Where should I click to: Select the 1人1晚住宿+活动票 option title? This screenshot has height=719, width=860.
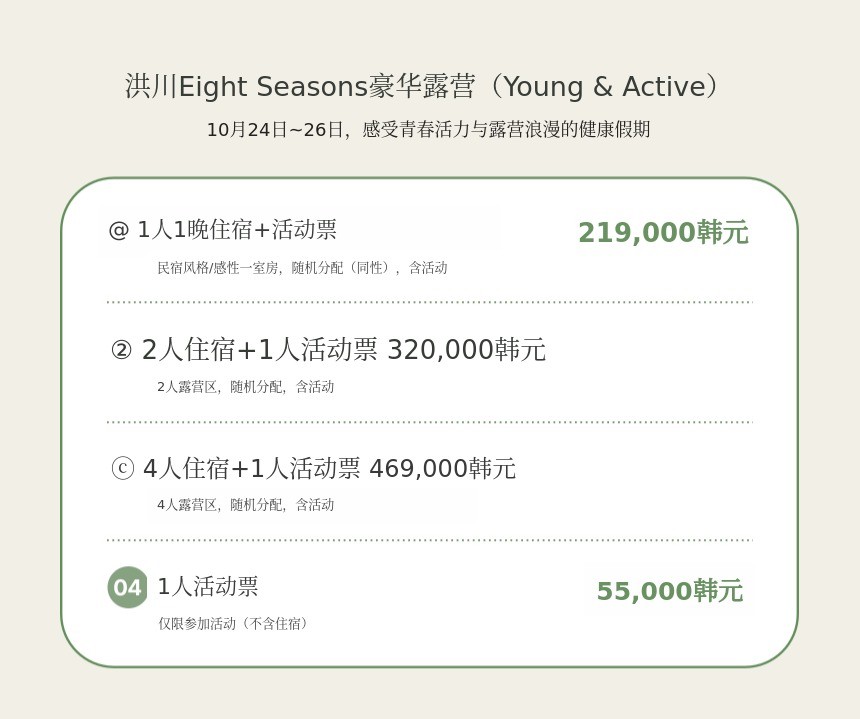(x=237, y=230)
